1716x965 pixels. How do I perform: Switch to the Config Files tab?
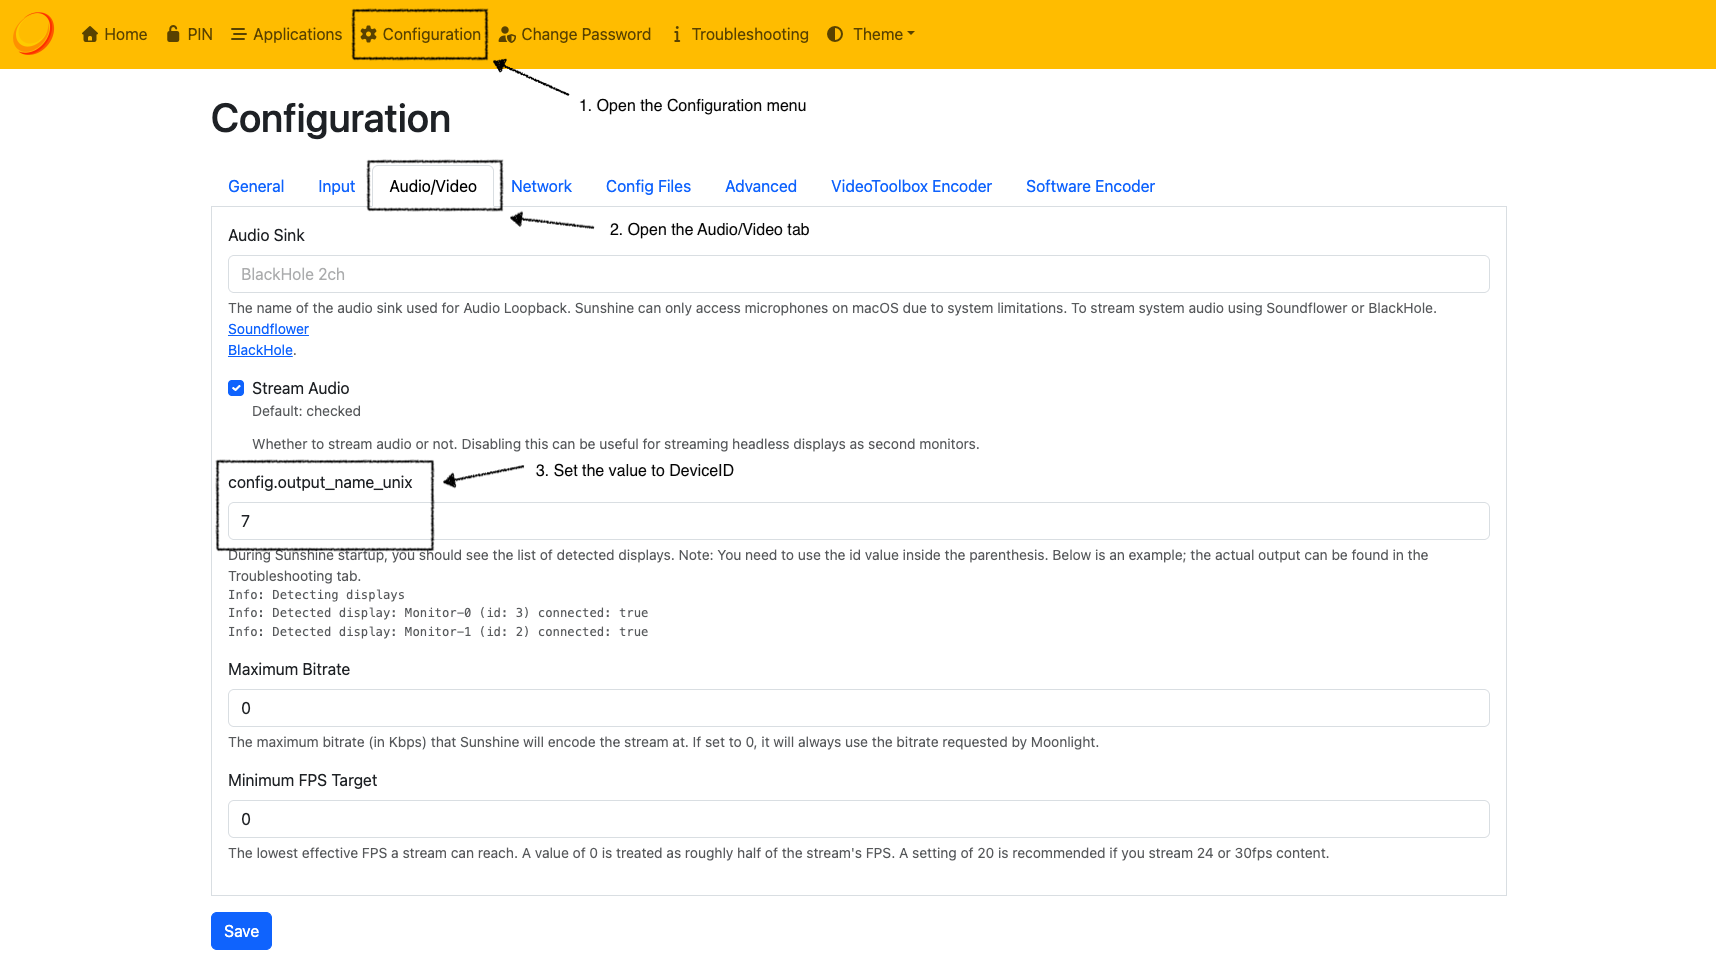(x=648, y=186)
